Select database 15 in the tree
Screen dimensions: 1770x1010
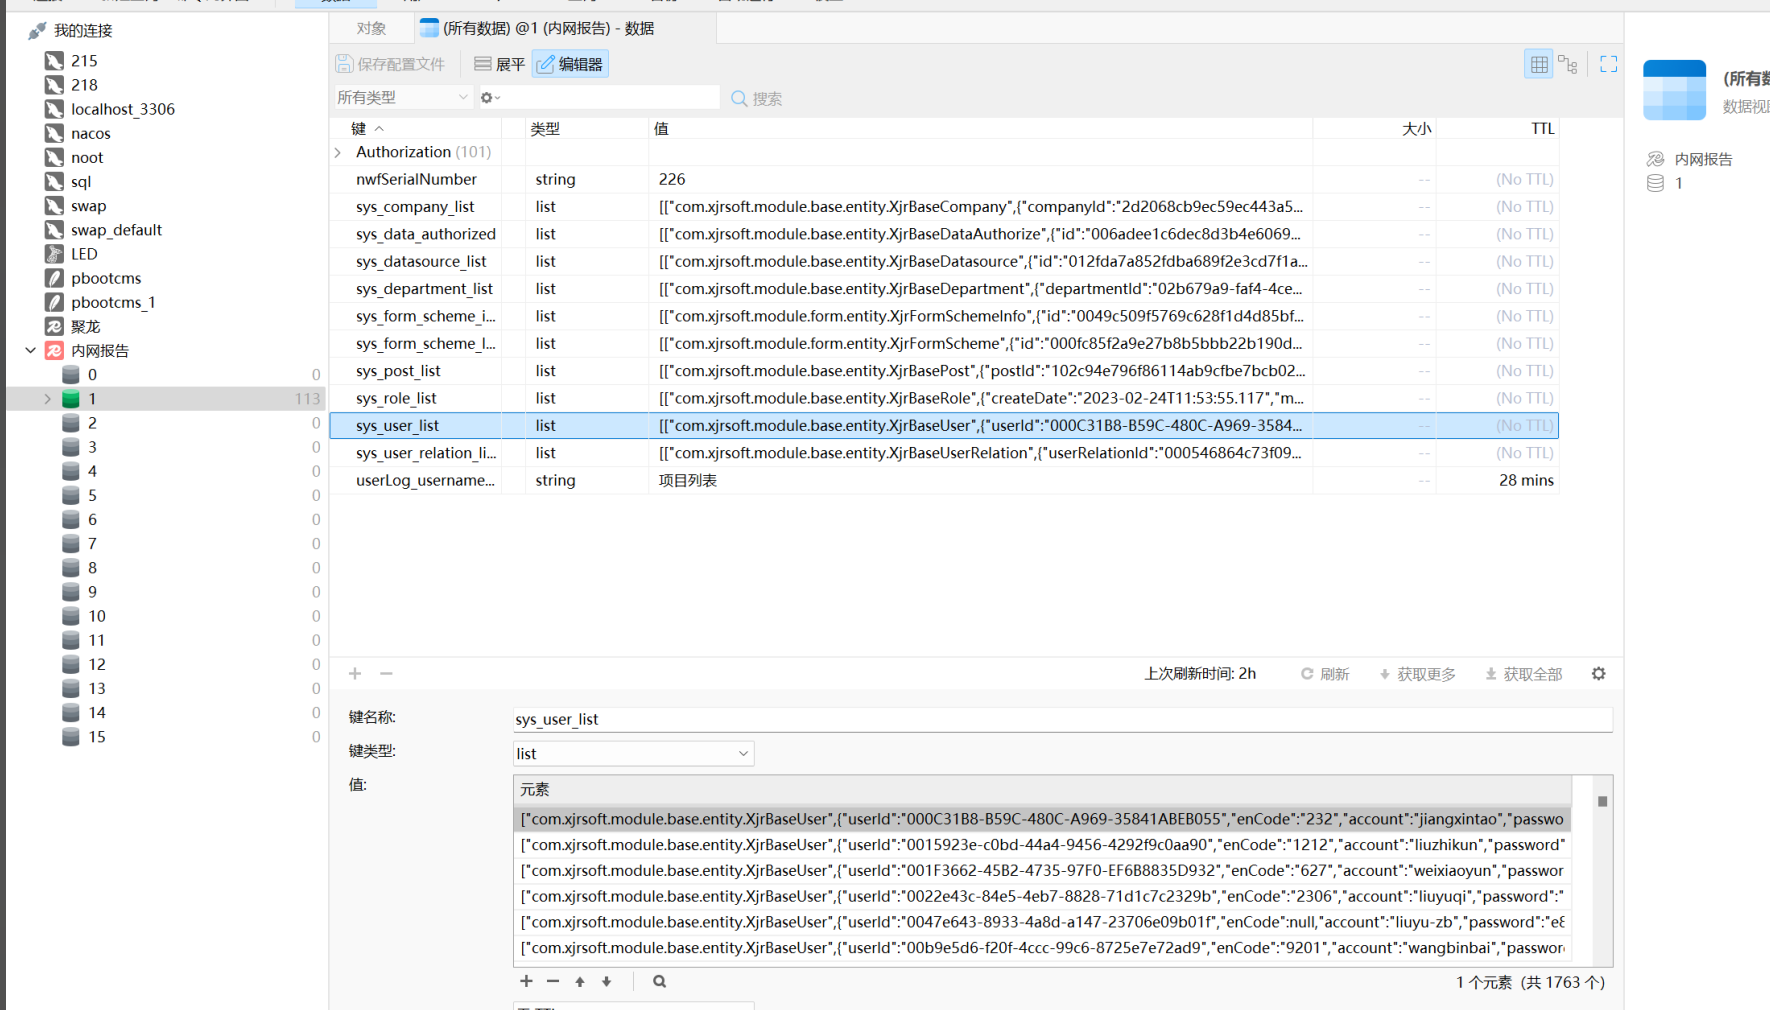(x=96, y=736)
